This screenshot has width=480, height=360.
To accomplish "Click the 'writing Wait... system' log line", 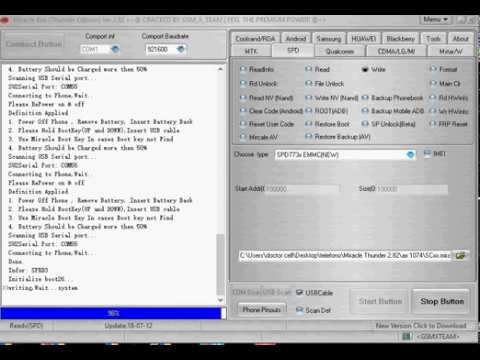I will pyautogui.click(x=43, y=288).
